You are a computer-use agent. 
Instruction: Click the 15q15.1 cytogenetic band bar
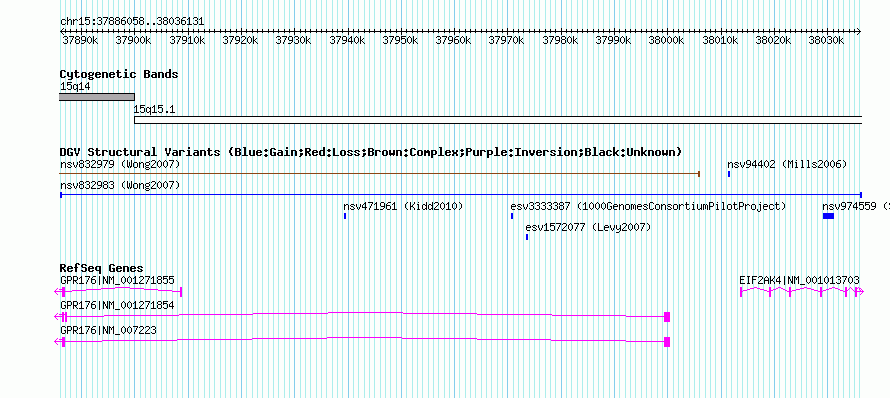498,120
